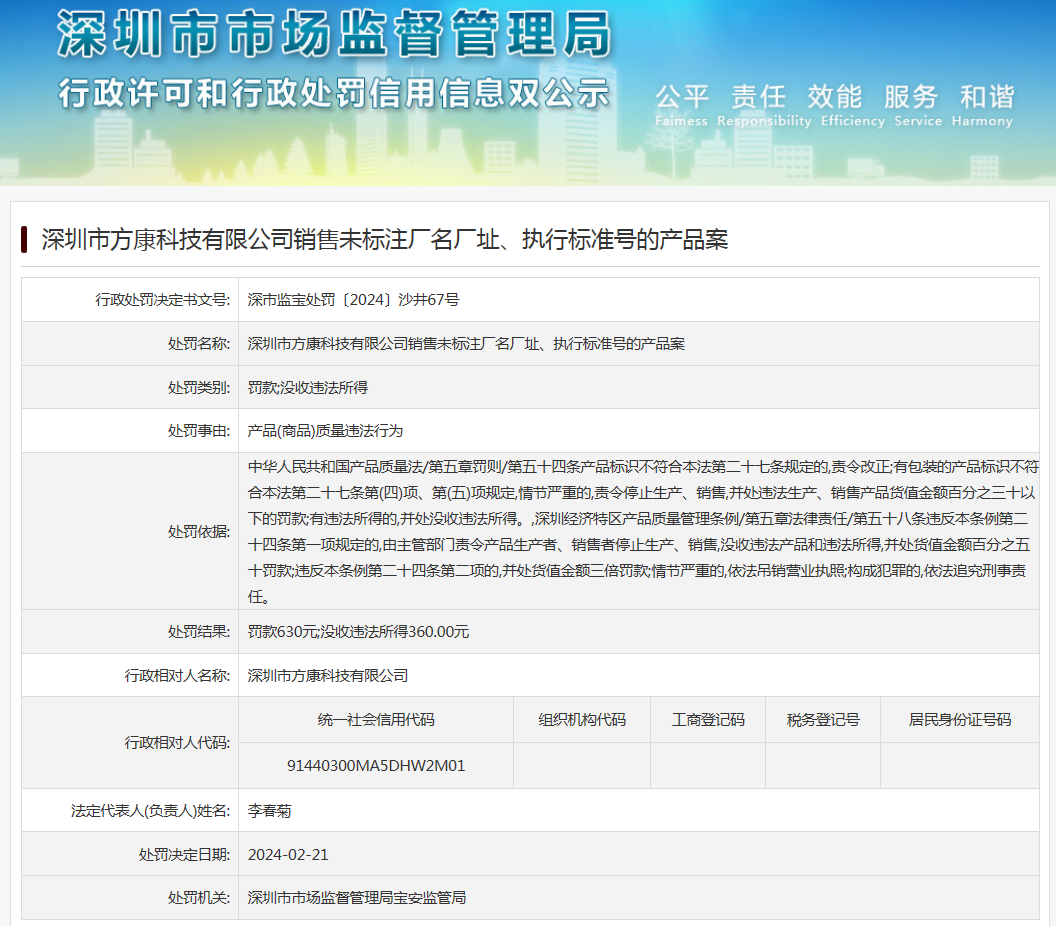Select the name 李春菊
1056x926 pixels.
269,811
